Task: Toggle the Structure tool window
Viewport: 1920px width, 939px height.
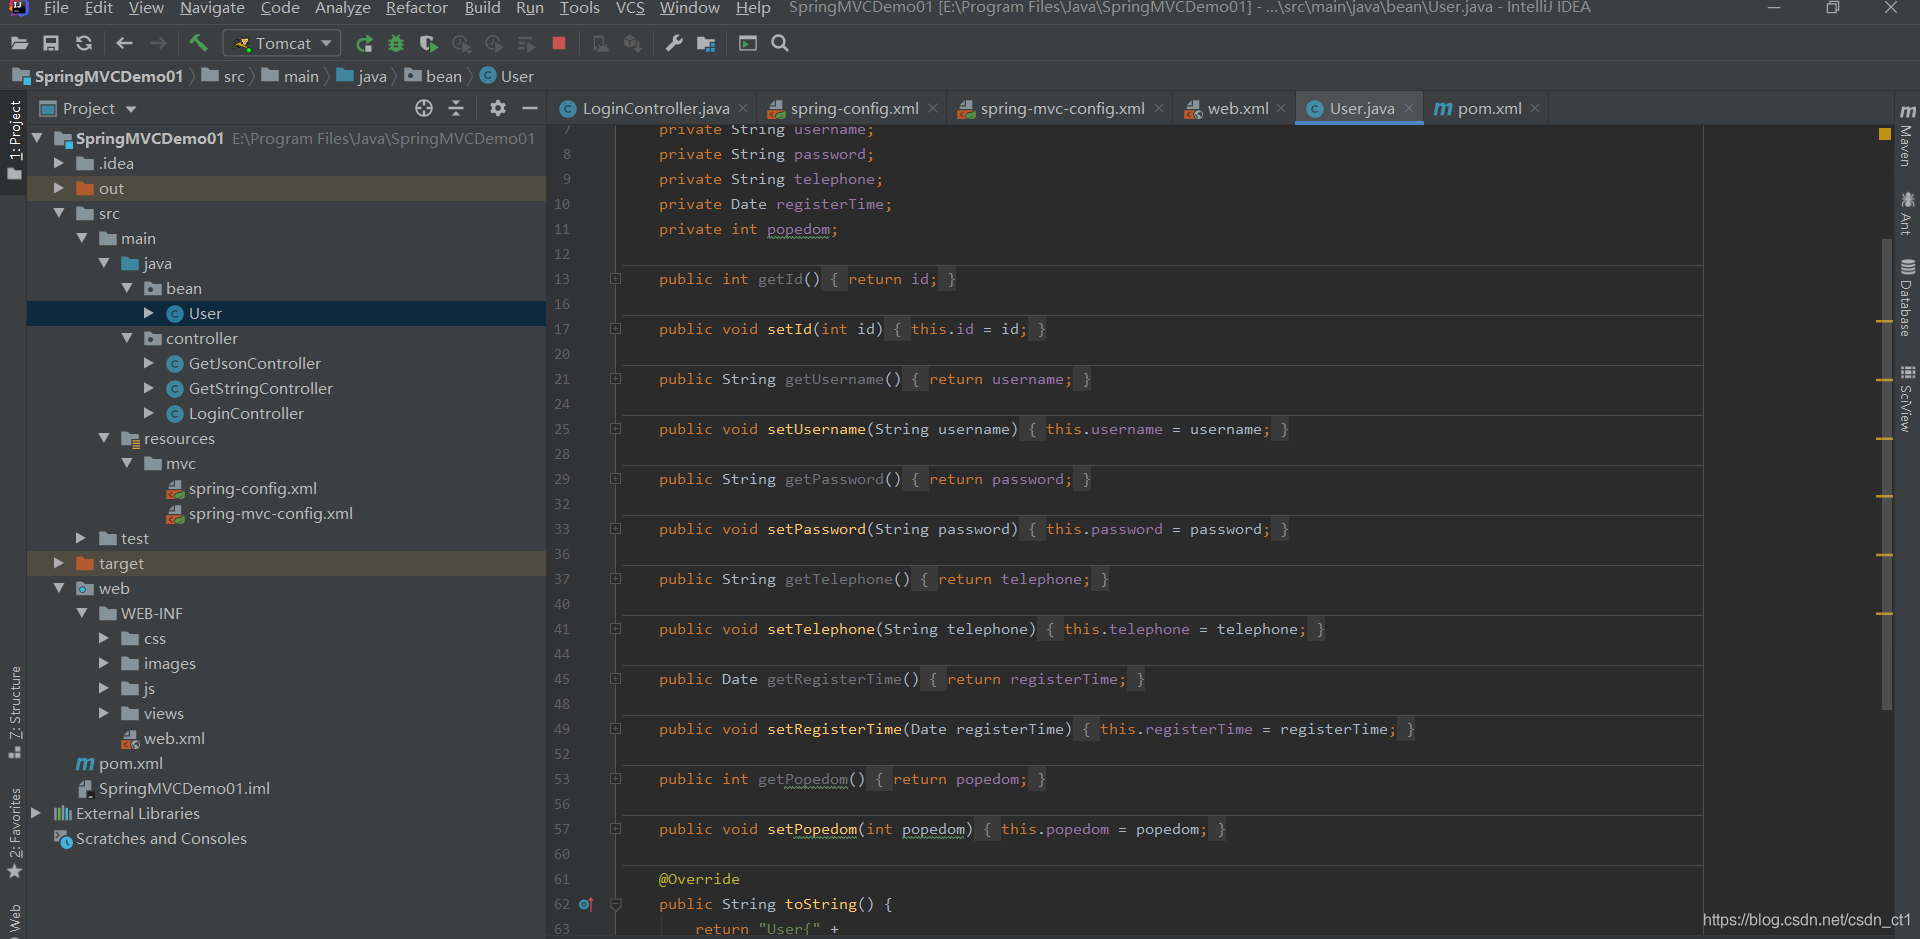Action: (14, 710)
